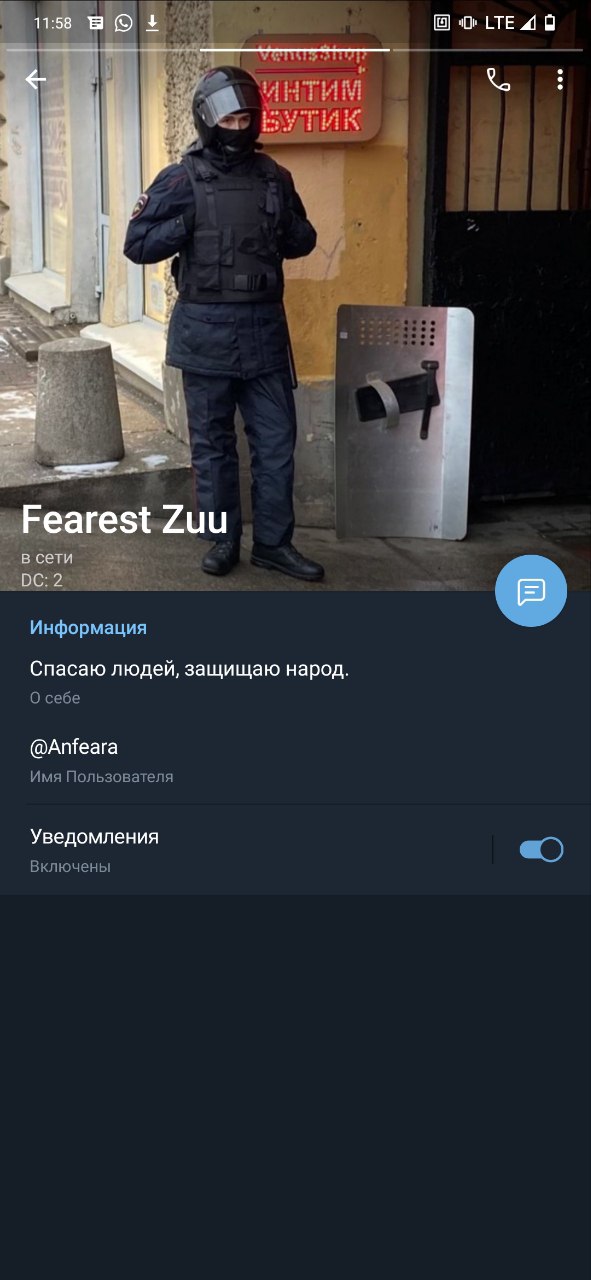
Task: Tap the vibrate mode icon in status bar
Action: coord(467,23)
